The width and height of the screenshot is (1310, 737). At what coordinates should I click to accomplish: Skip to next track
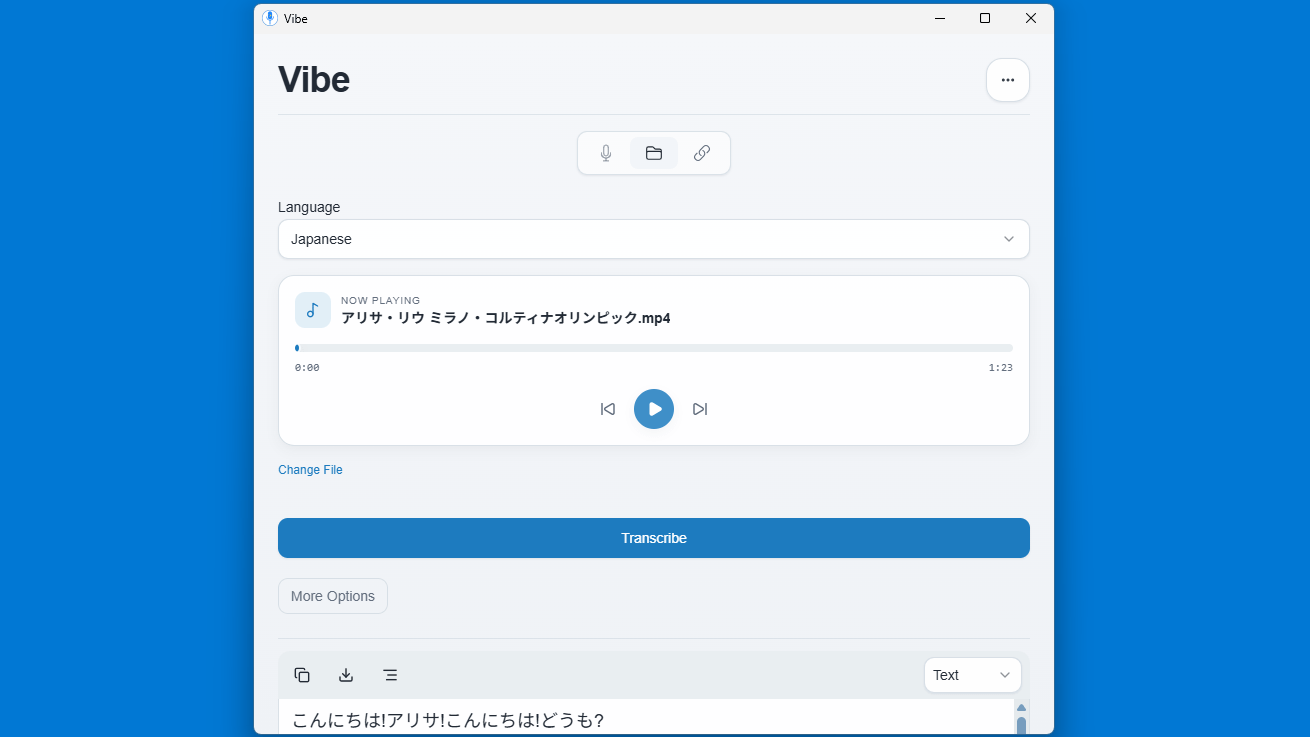click(700, 409)
